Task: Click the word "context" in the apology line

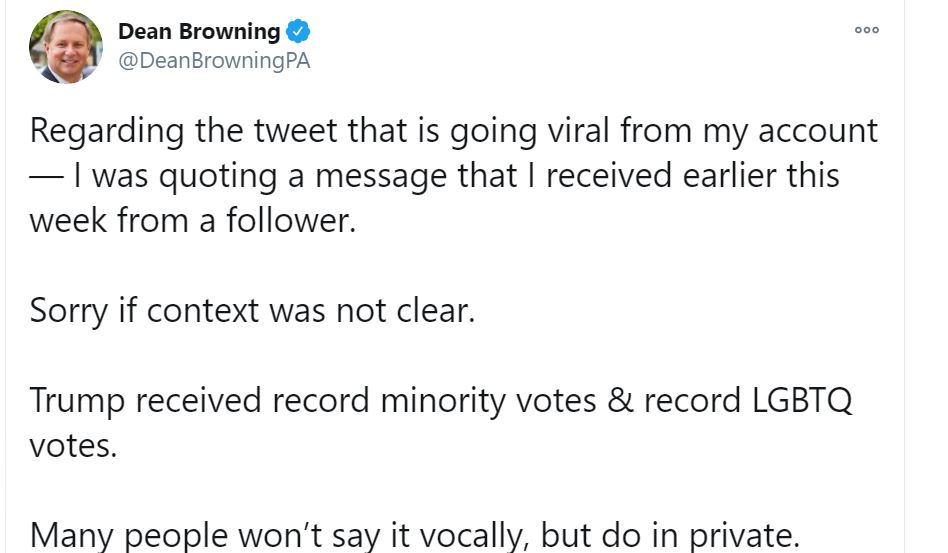Action: click(x=203, y=310)
